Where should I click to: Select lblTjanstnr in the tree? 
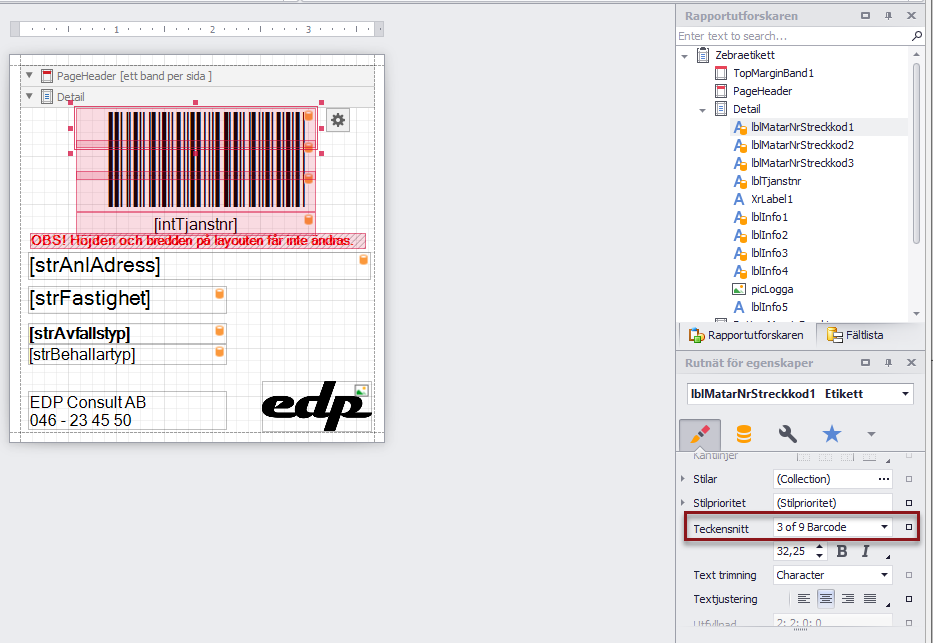776,181
